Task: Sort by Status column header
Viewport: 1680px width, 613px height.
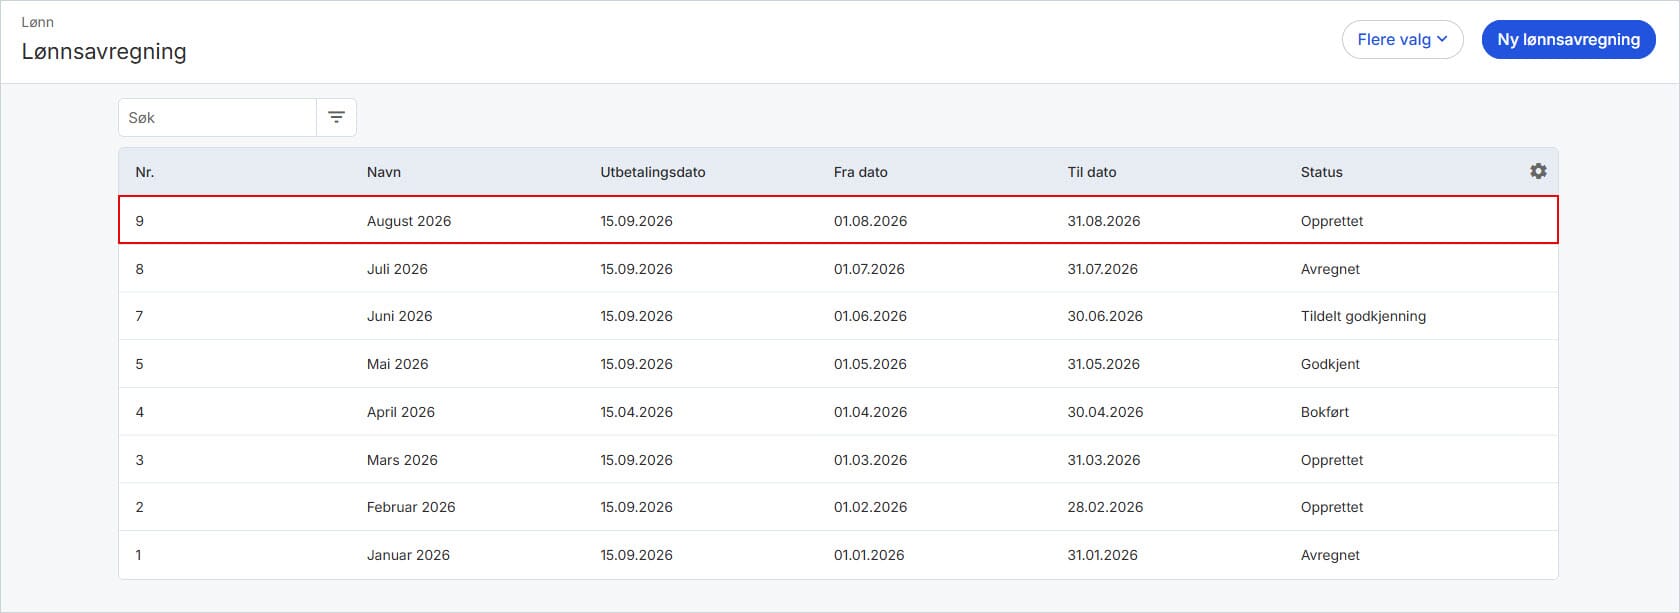Action: 1322,172
